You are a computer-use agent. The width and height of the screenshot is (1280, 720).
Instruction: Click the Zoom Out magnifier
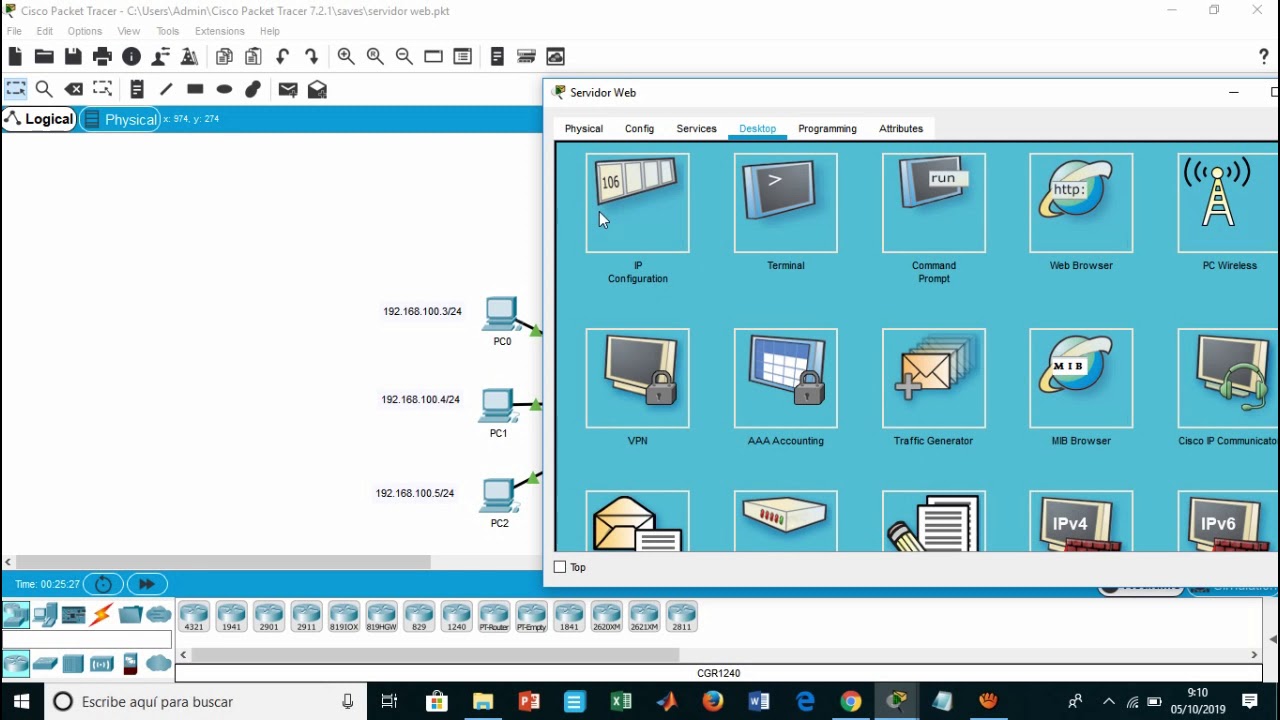(x=404, y=57)
